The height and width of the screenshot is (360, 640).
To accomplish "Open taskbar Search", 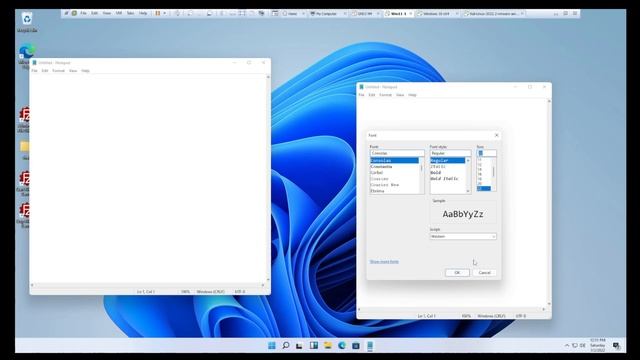I will tap(286, 346).
